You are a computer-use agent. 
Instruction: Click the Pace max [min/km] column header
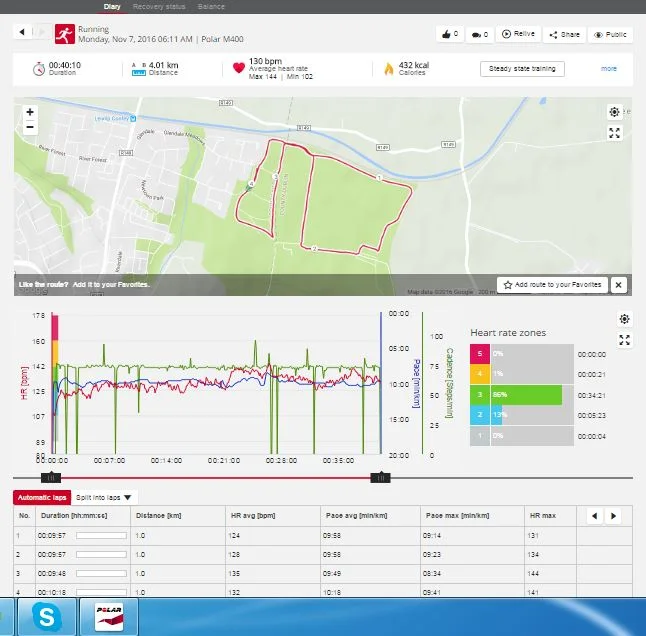[x=457, y=516]
